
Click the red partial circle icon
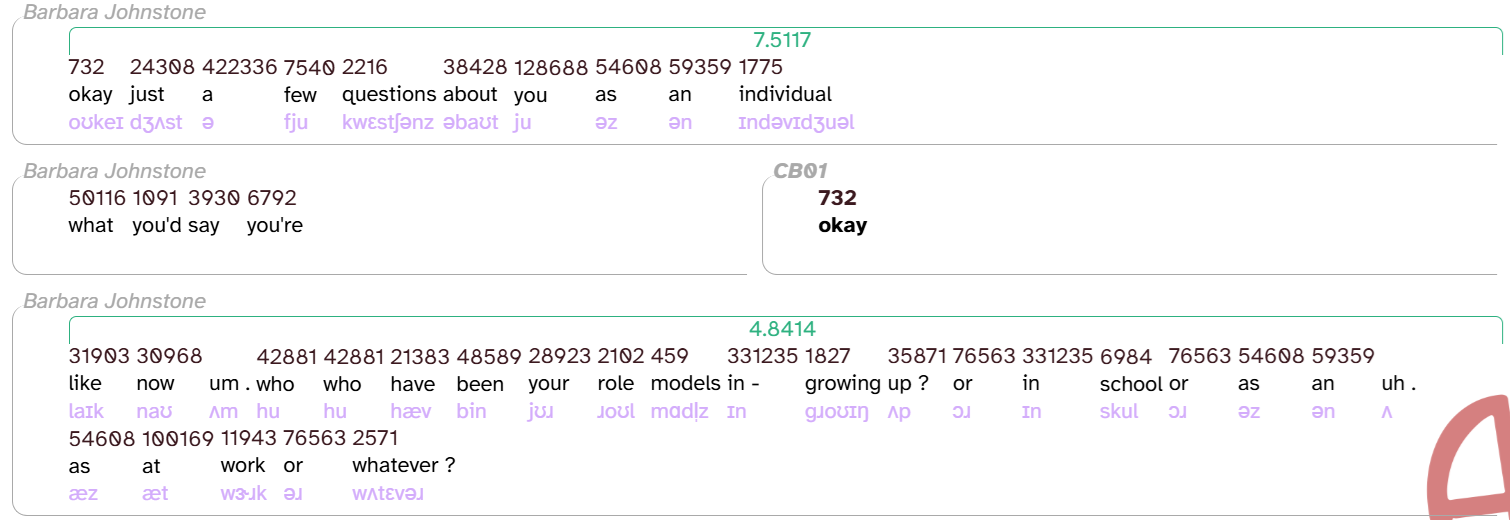(1469, 460)
